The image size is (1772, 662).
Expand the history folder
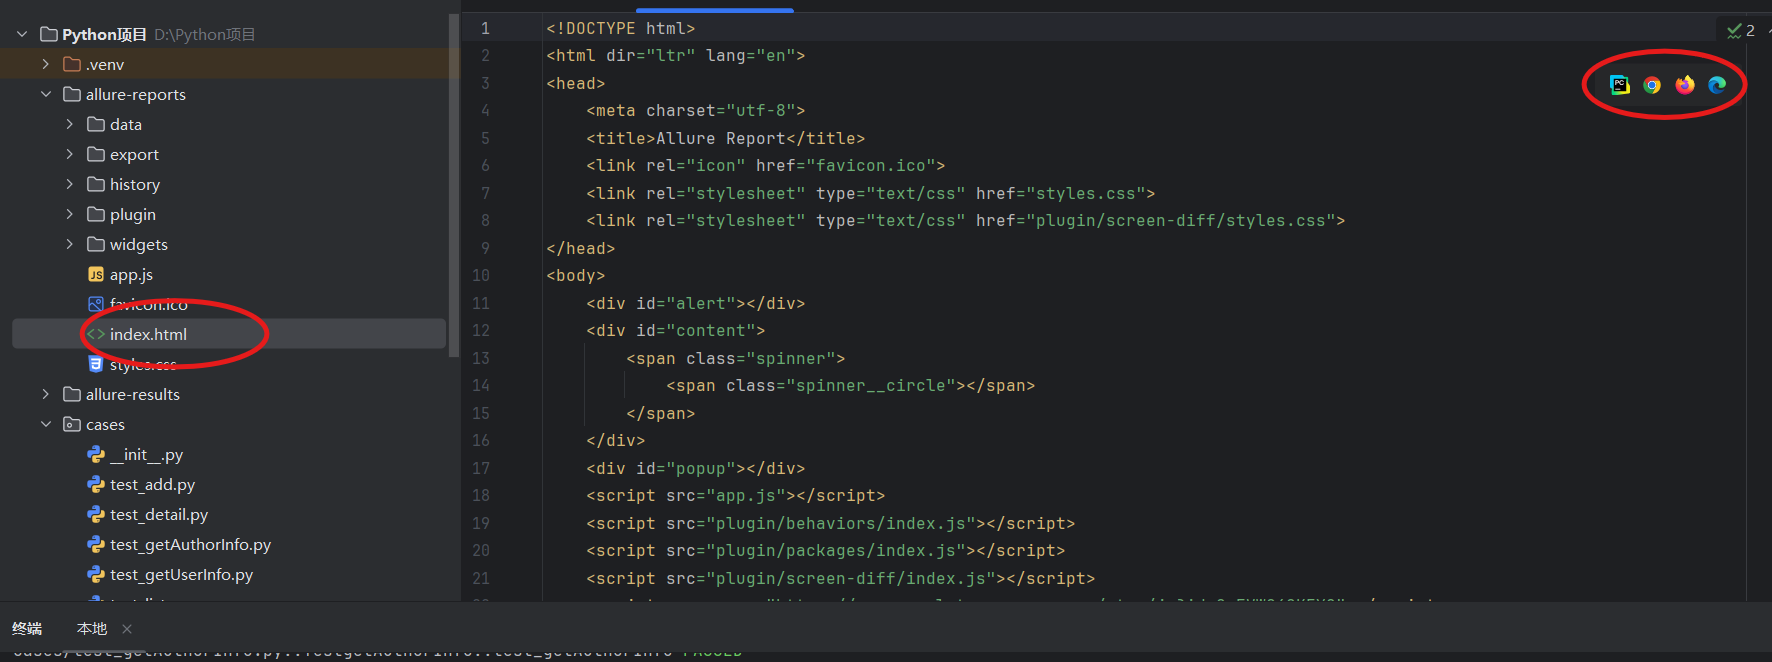(x=70, y=184)
